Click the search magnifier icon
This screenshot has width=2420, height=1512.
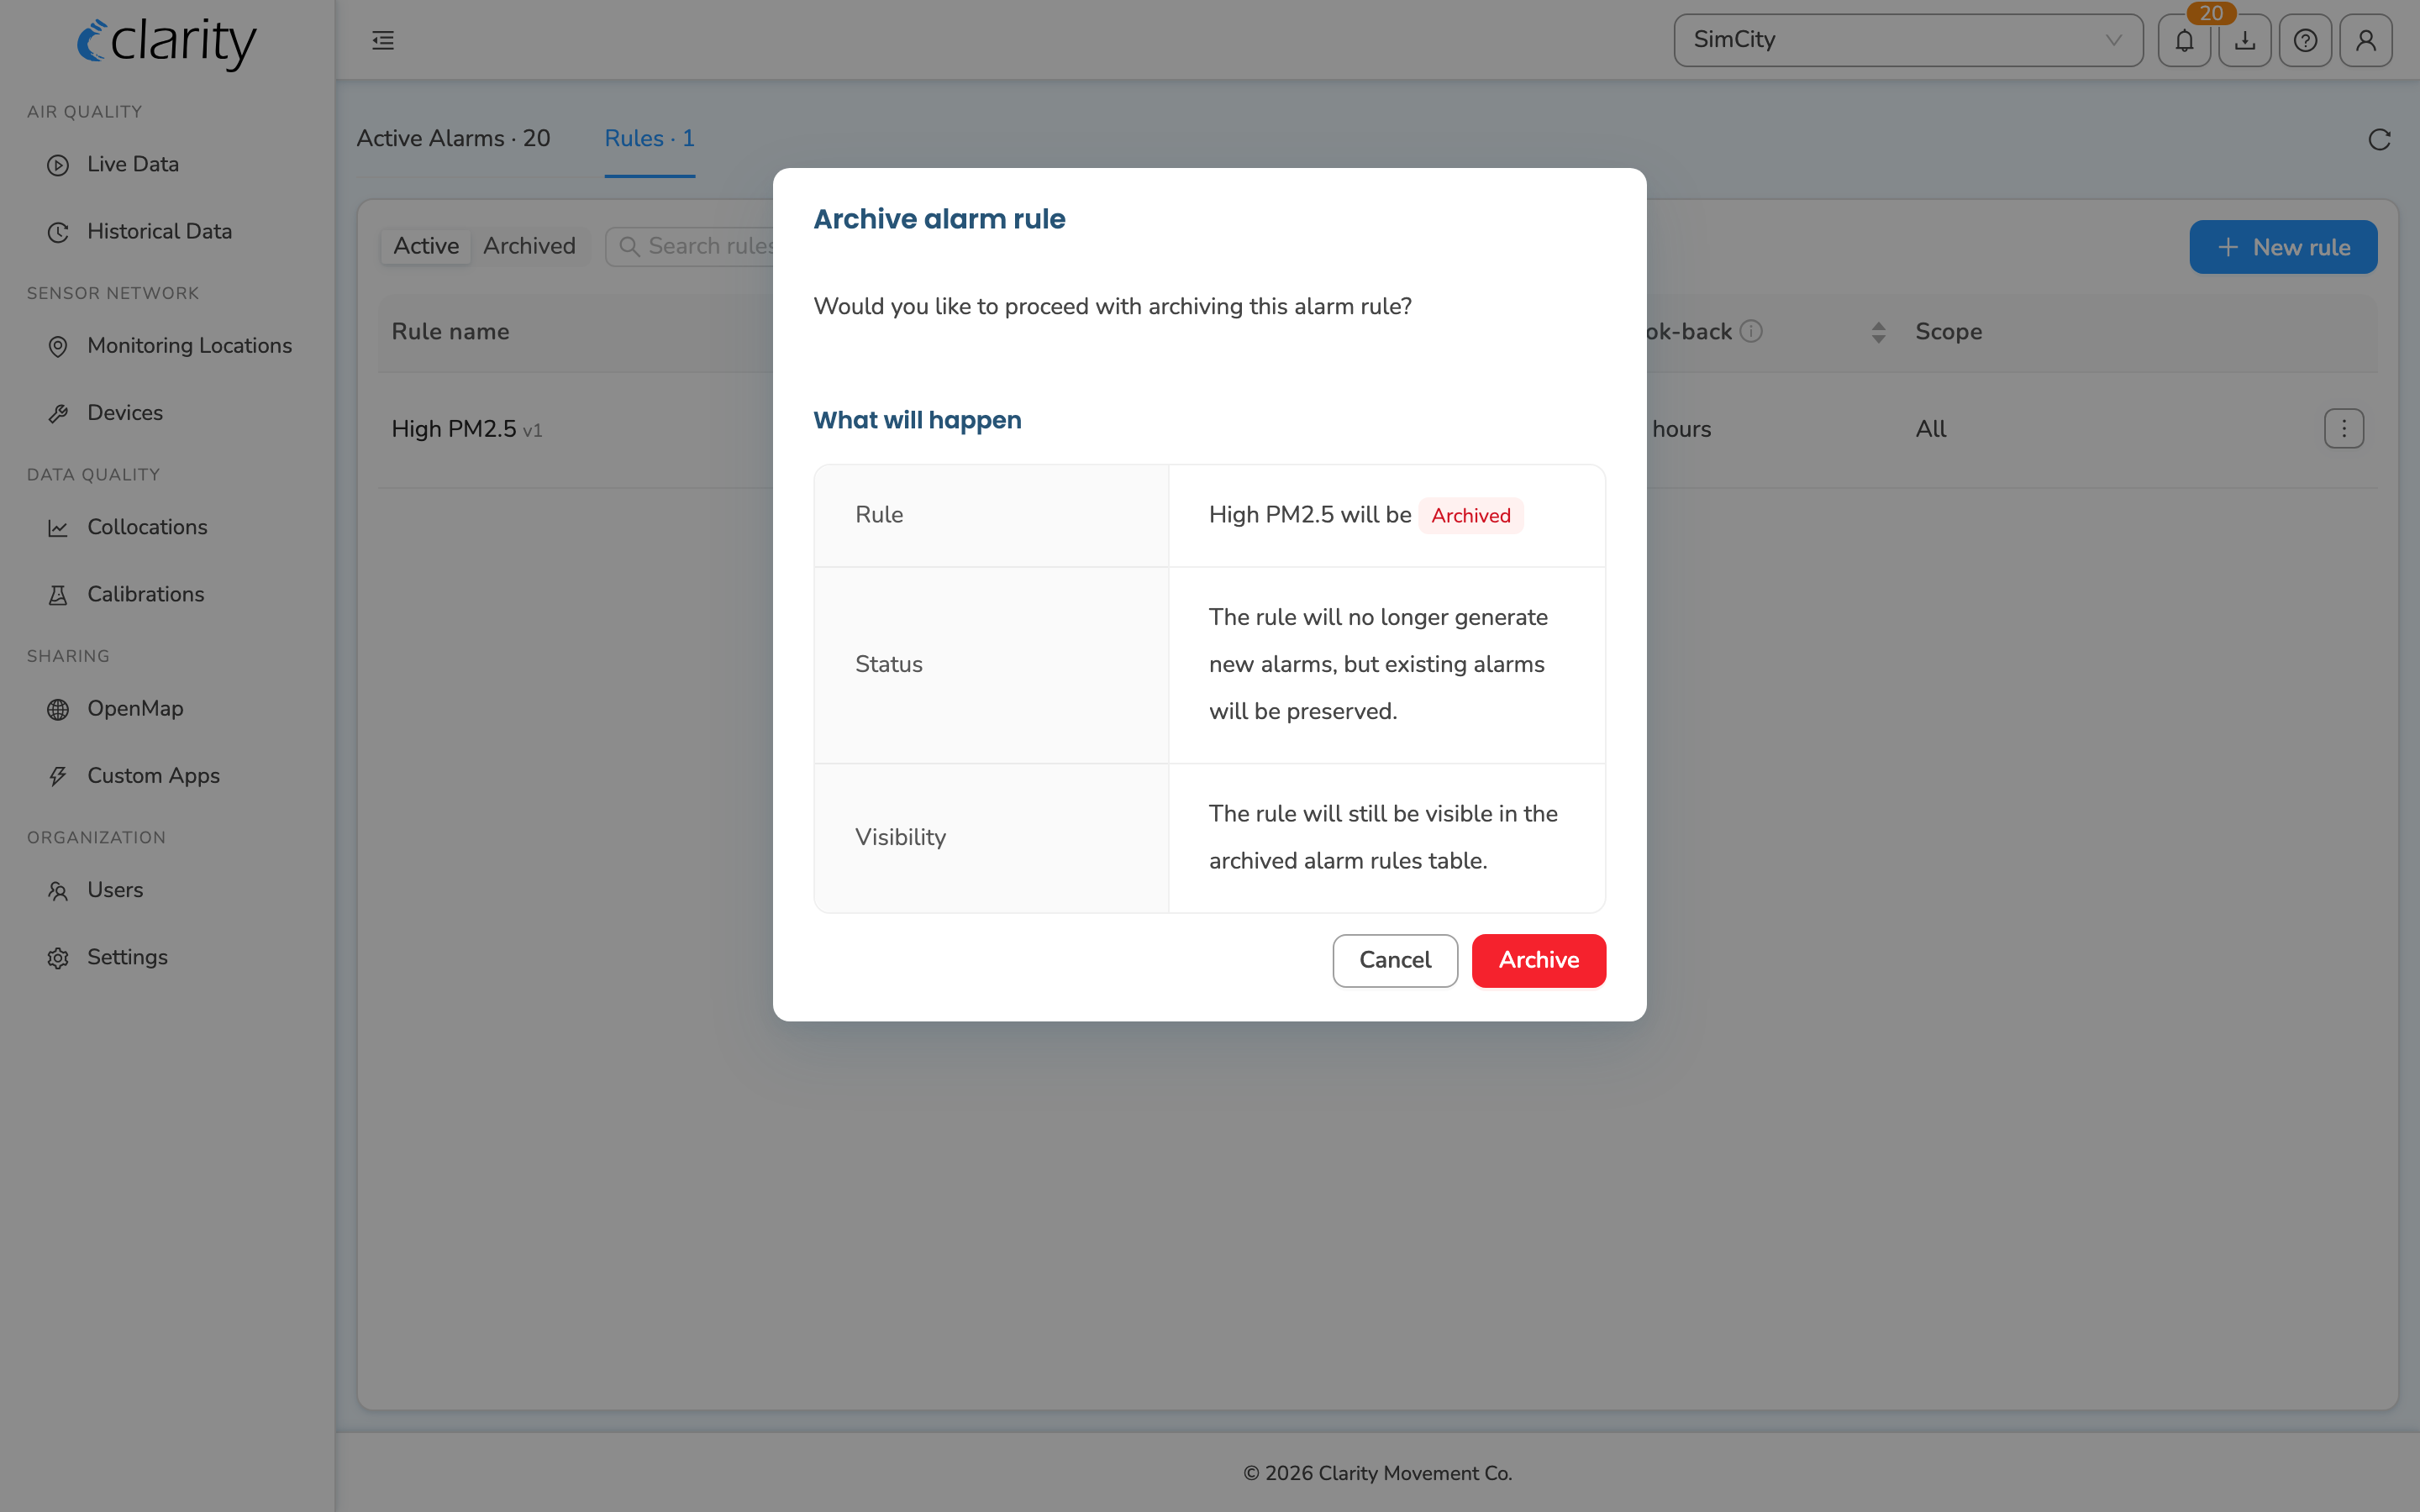(x=629, y=246)
